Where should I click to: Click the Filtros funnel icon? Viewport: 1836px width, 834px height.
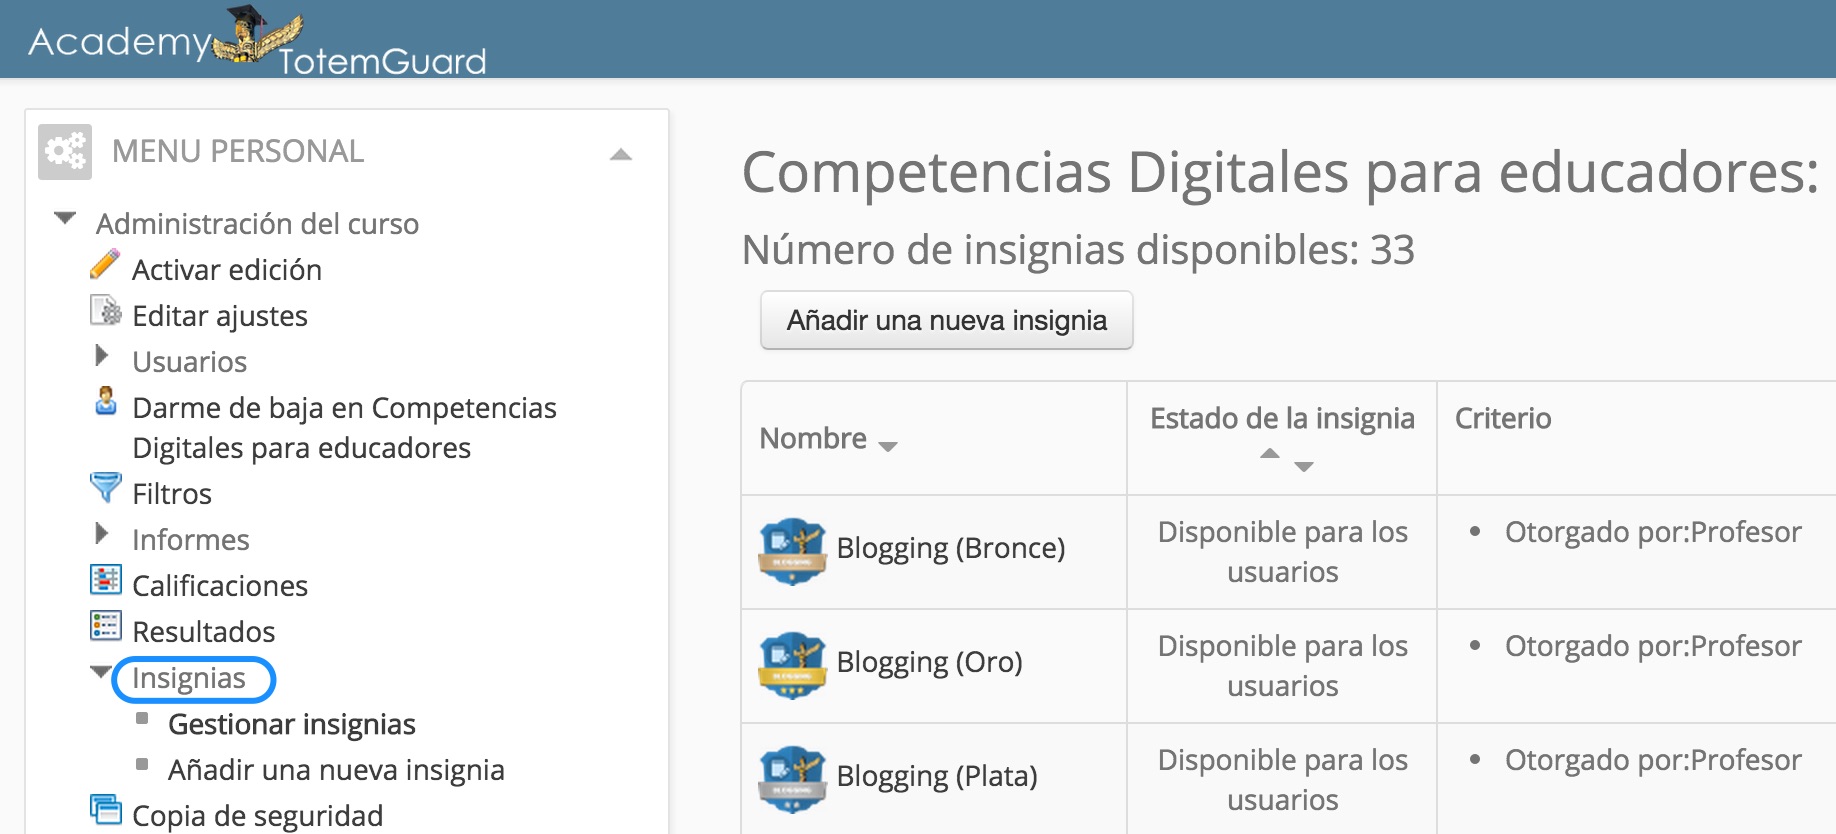pyautogui.click(x=105, y=488)
